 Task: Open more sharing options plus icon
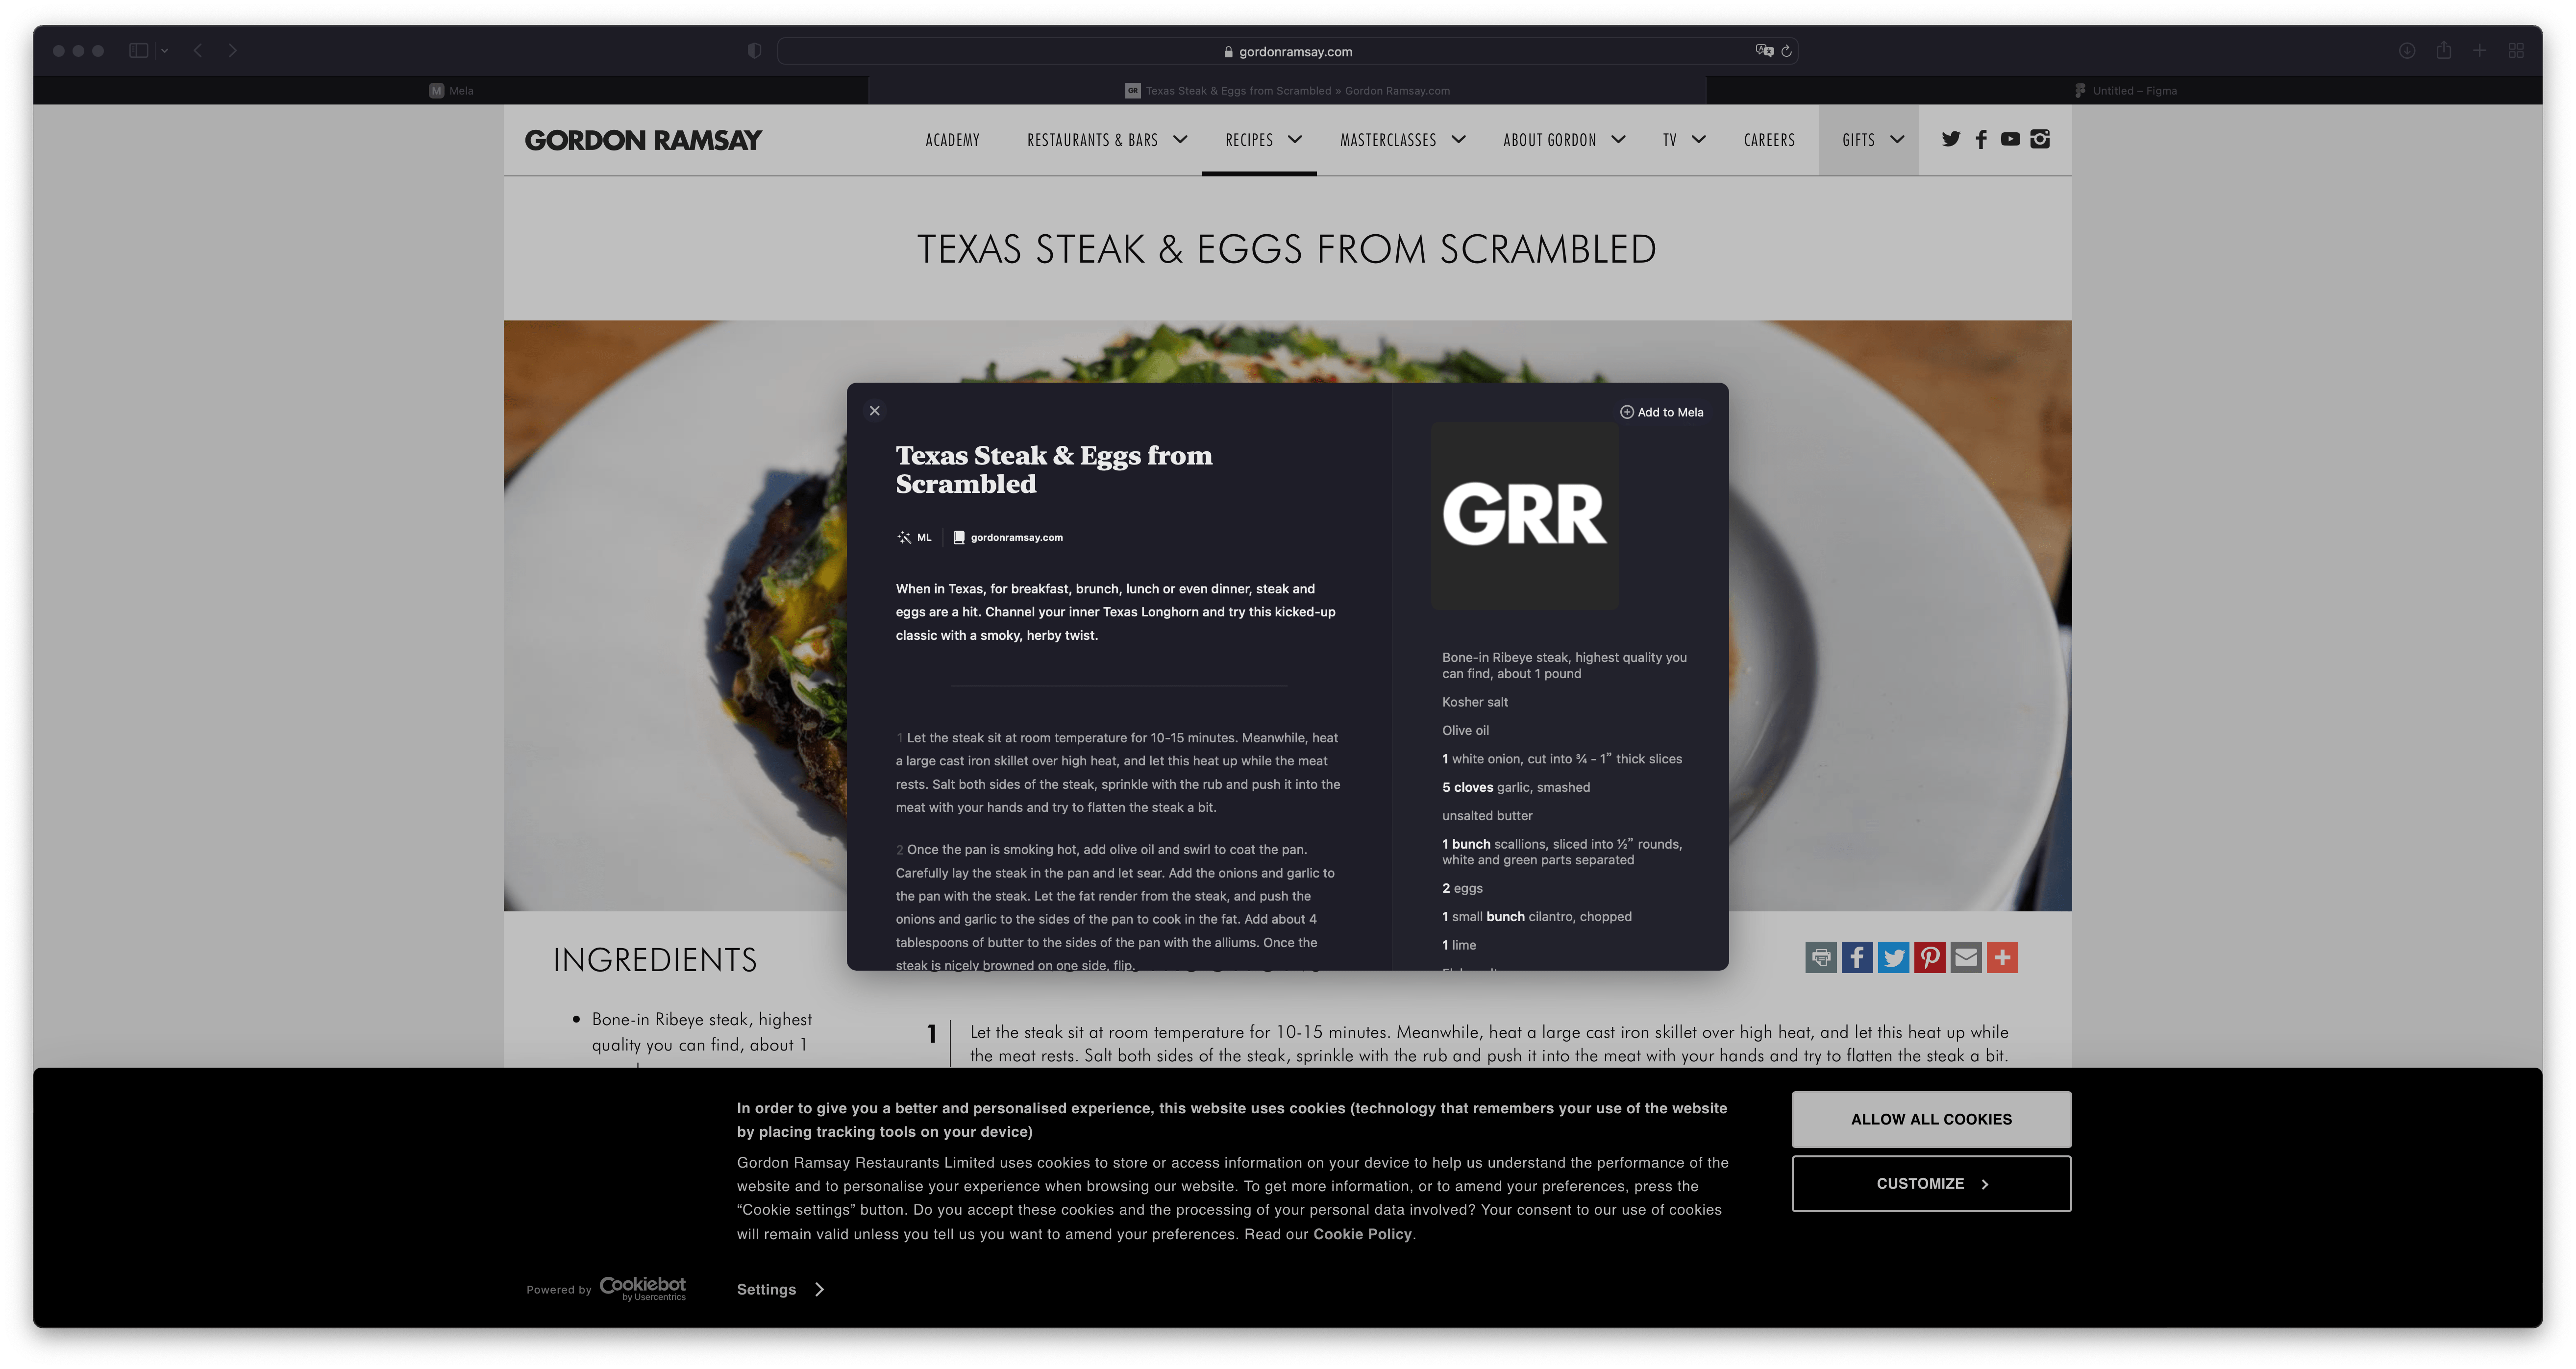click(x=2002, y=958)
